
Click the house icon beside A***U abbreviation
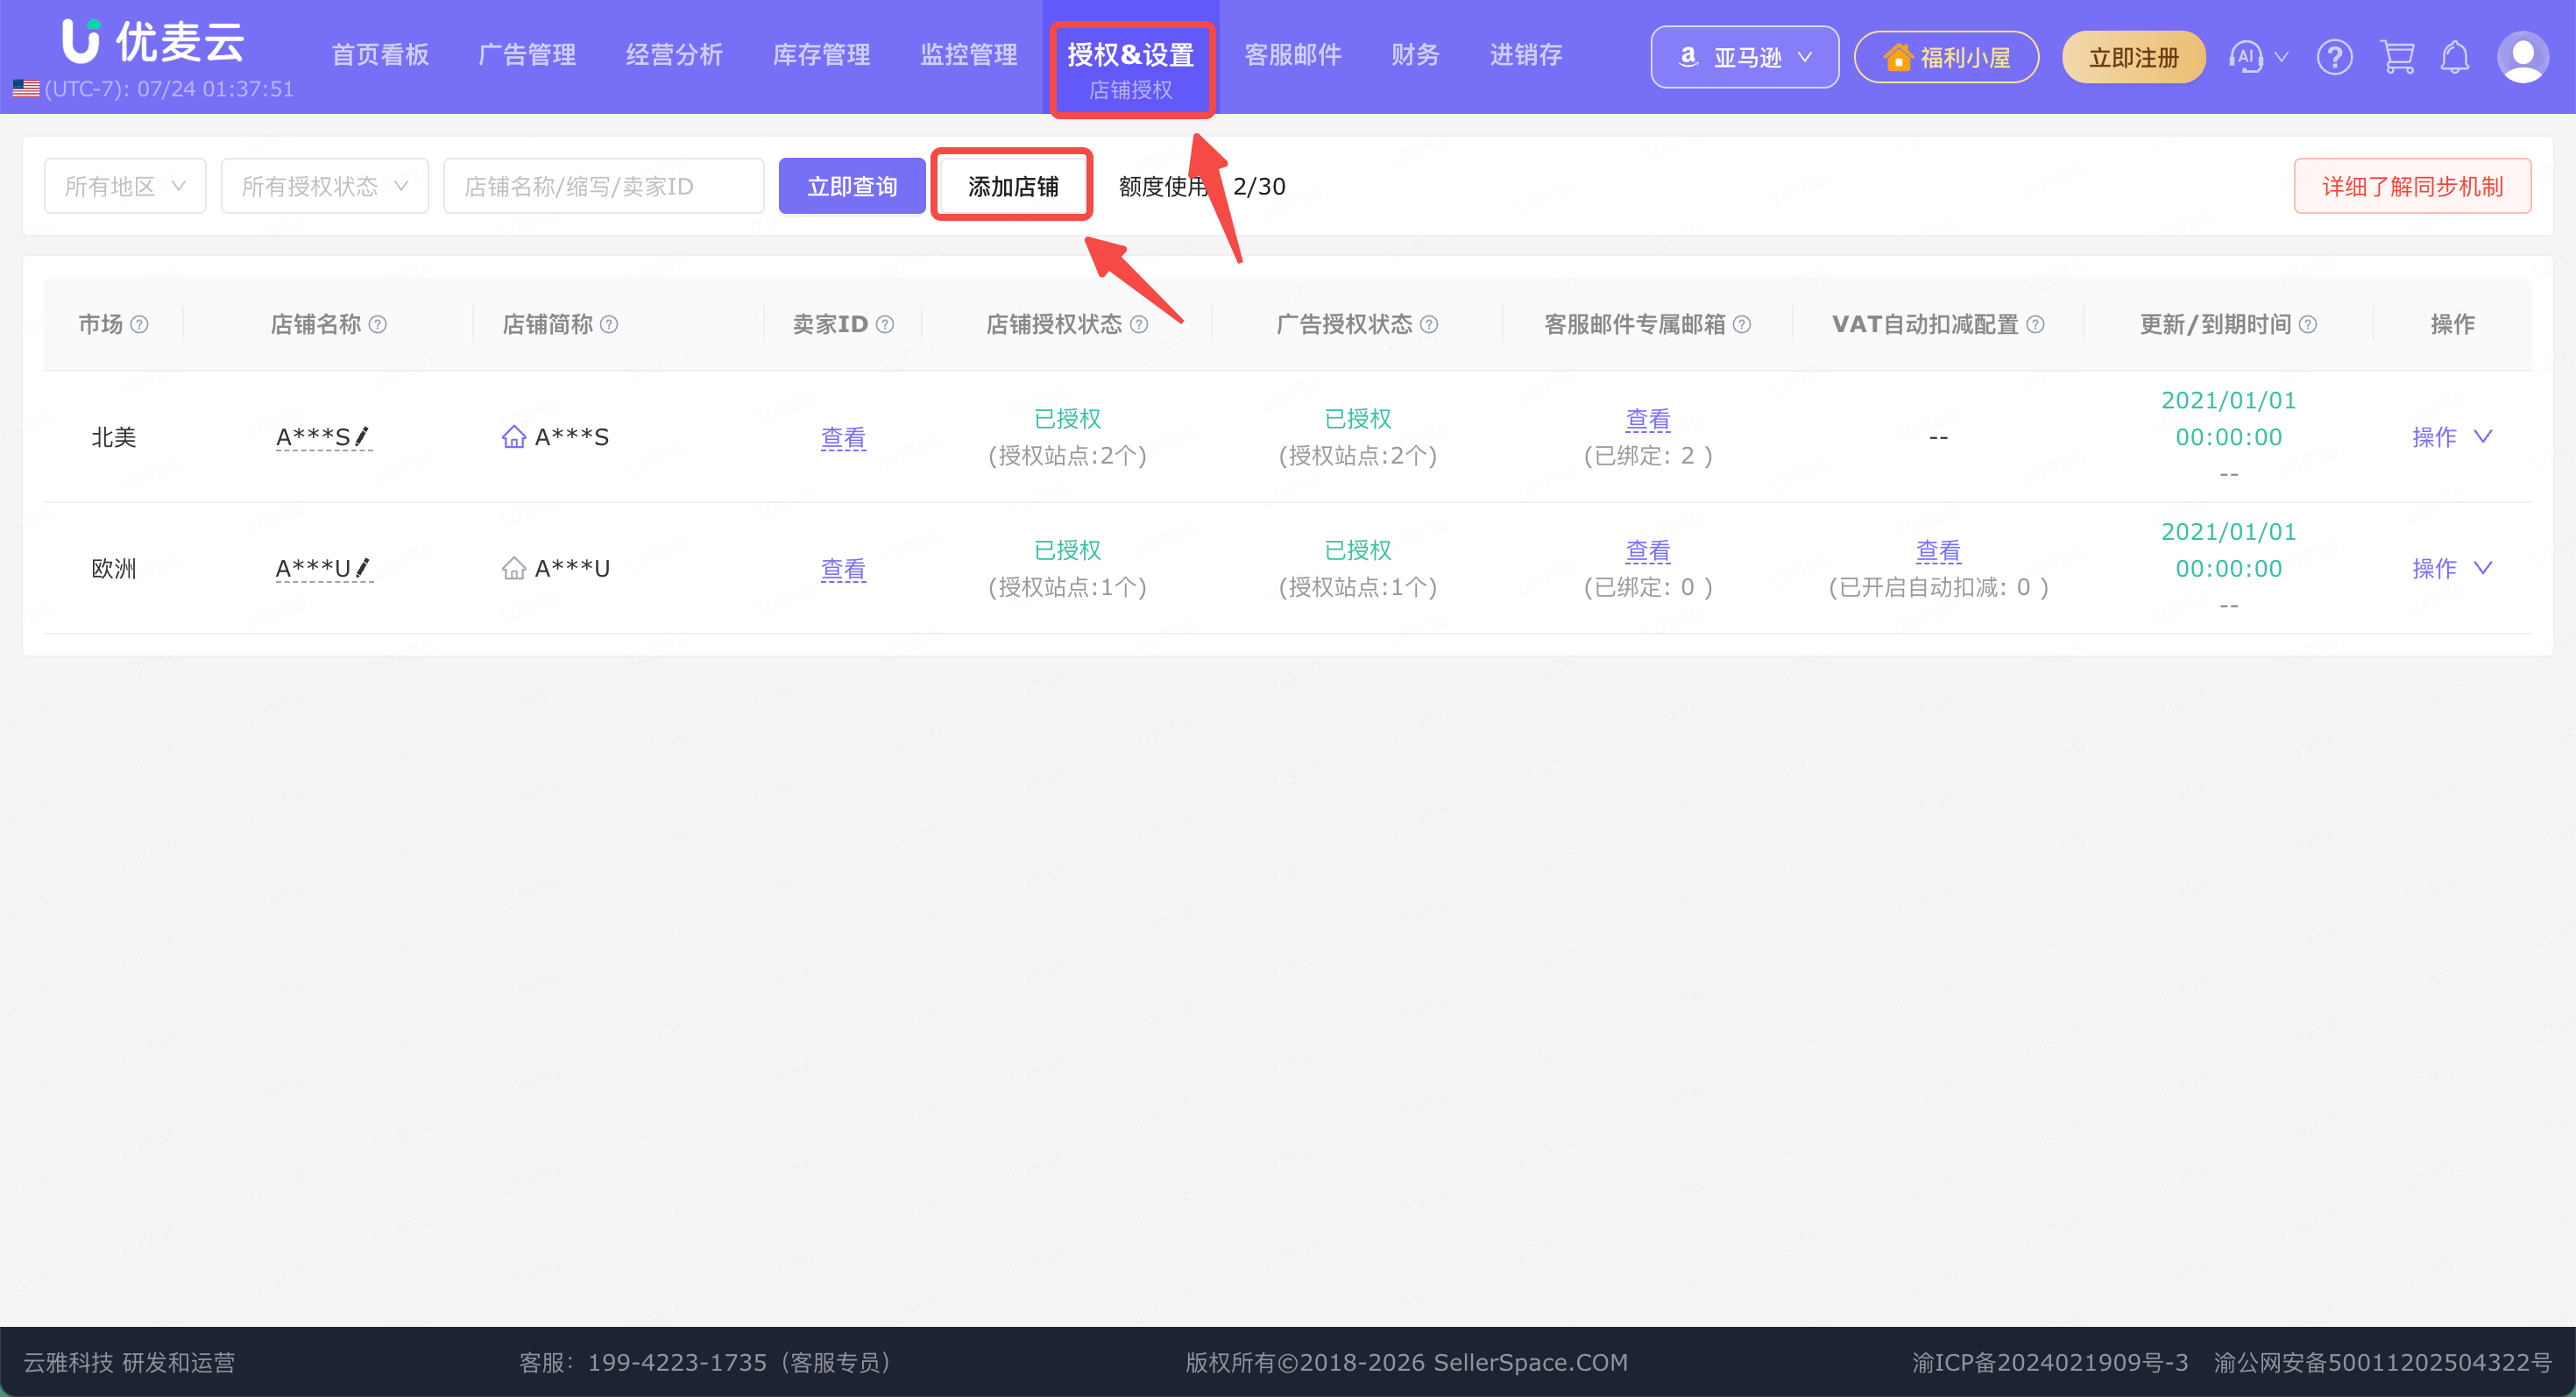click(514, 568)
